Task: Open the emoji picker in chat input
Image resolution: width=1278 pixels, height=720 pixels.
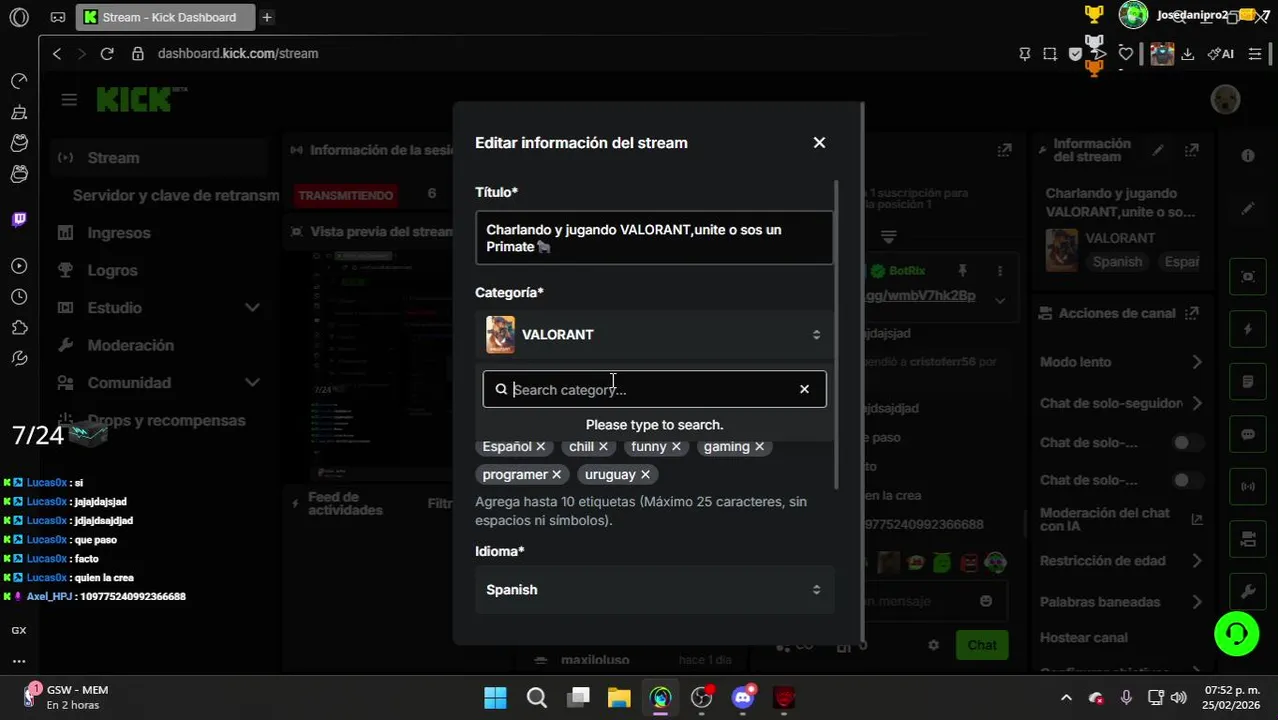Action: (x=986, y=601)
